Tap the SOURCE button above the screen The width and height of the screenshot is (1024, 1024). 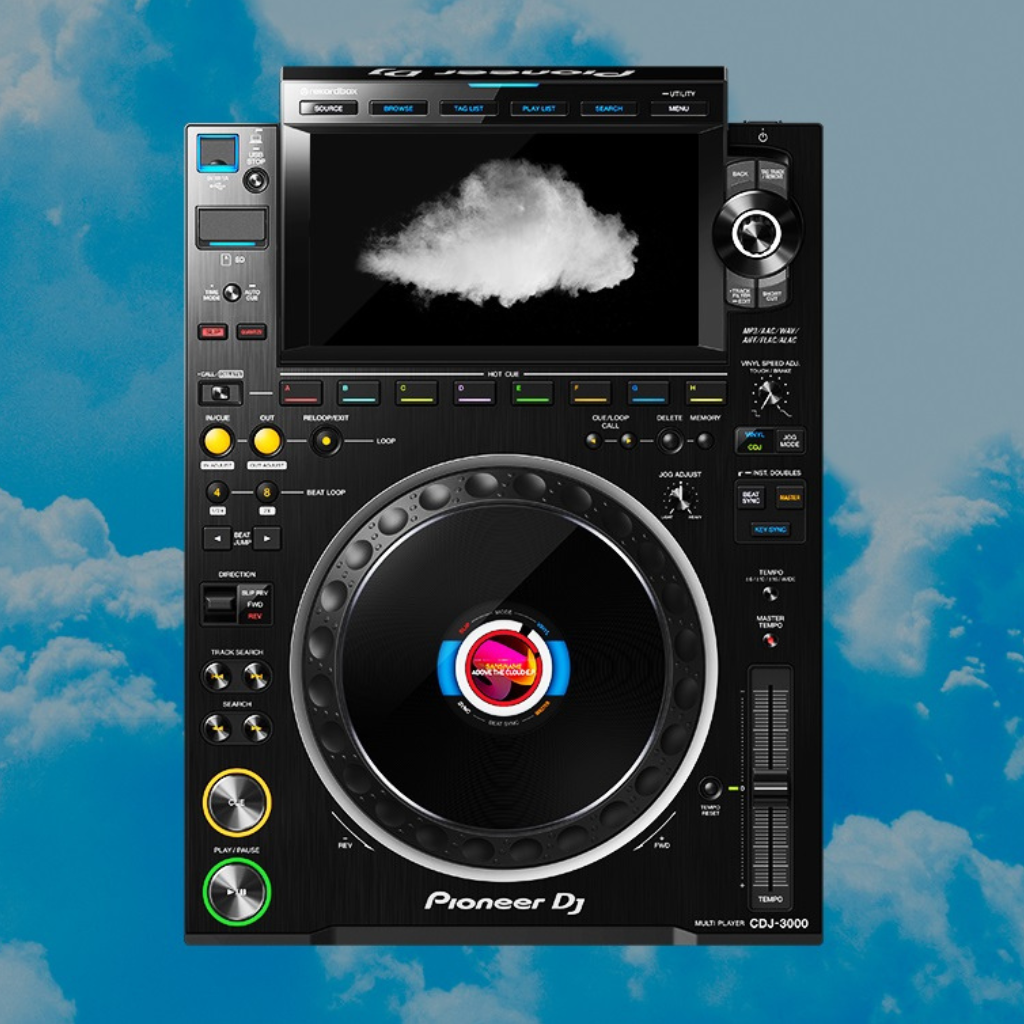coord(328,108)
